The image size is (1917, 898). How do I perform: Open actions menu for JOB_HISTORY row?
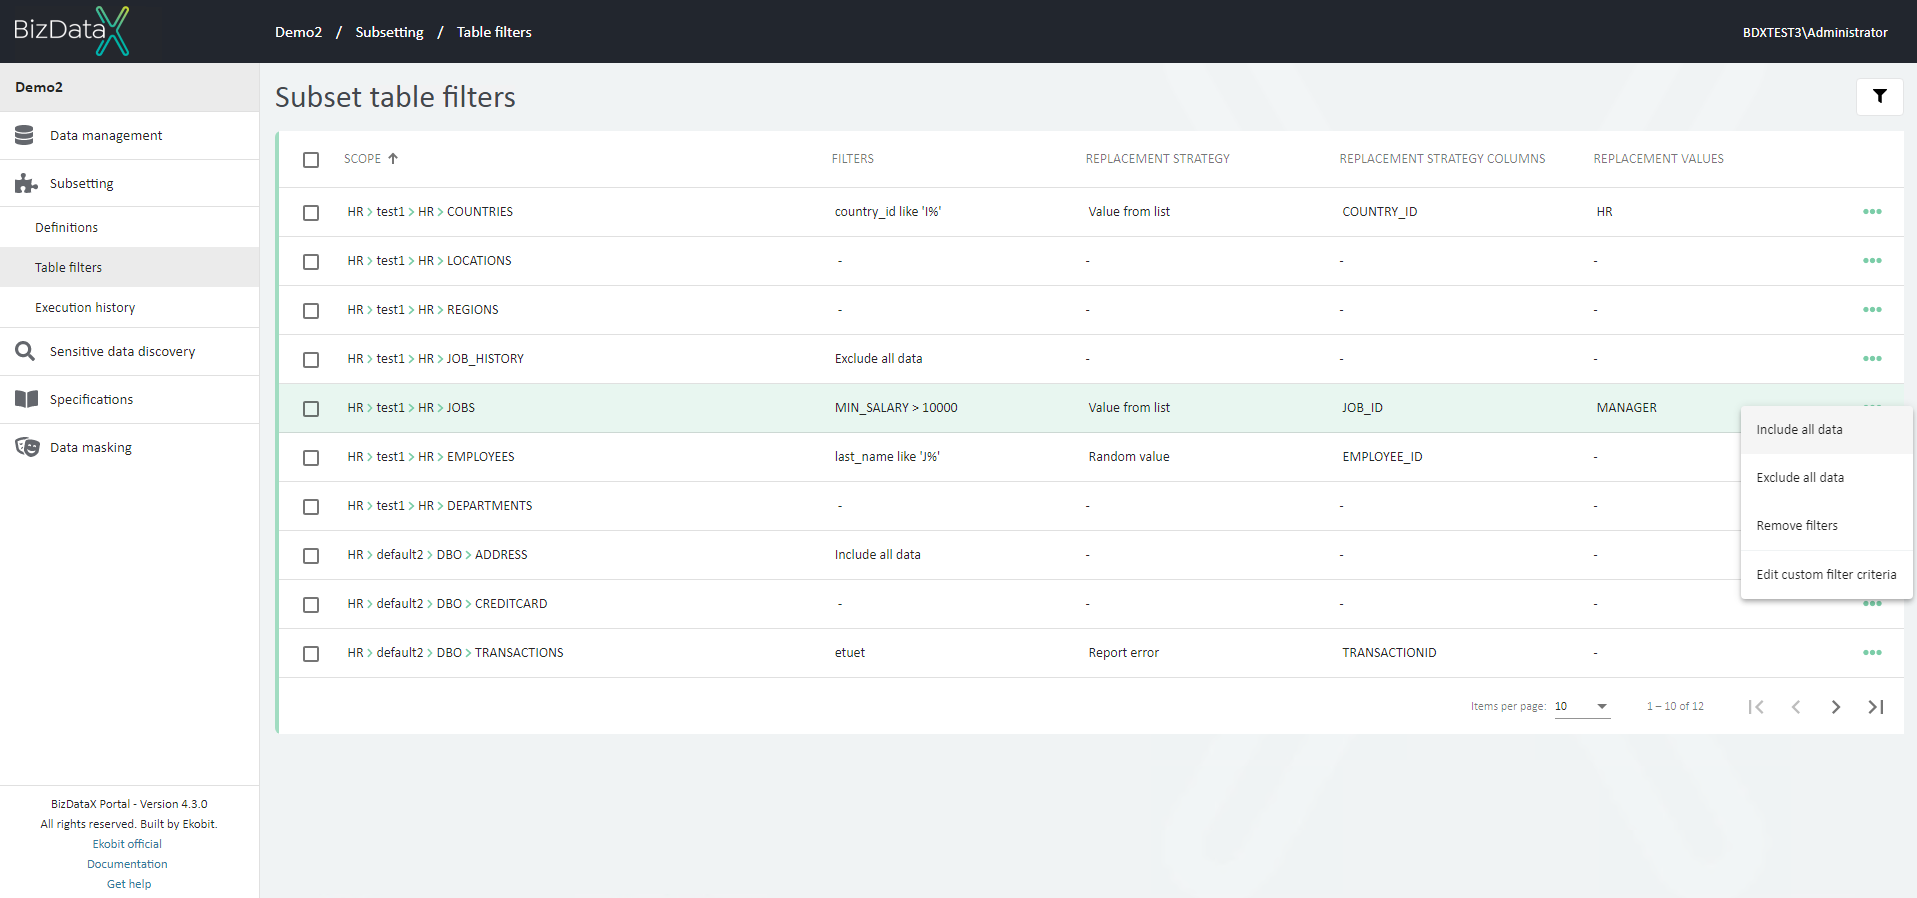click(1872, 359)
